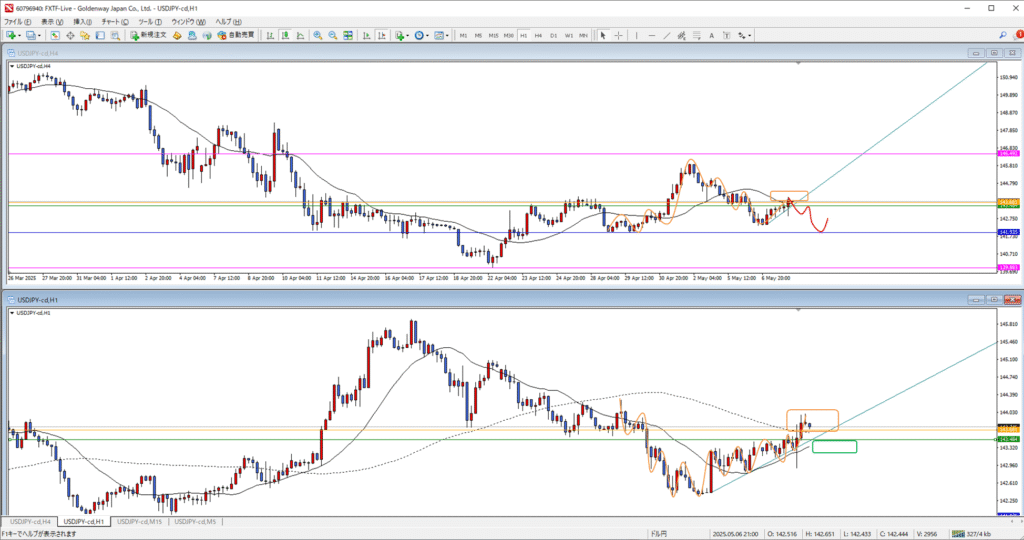Click the 挿入 (Insert) menu
The height and width of the screenshot is (540, 1024).
(81, 21)
